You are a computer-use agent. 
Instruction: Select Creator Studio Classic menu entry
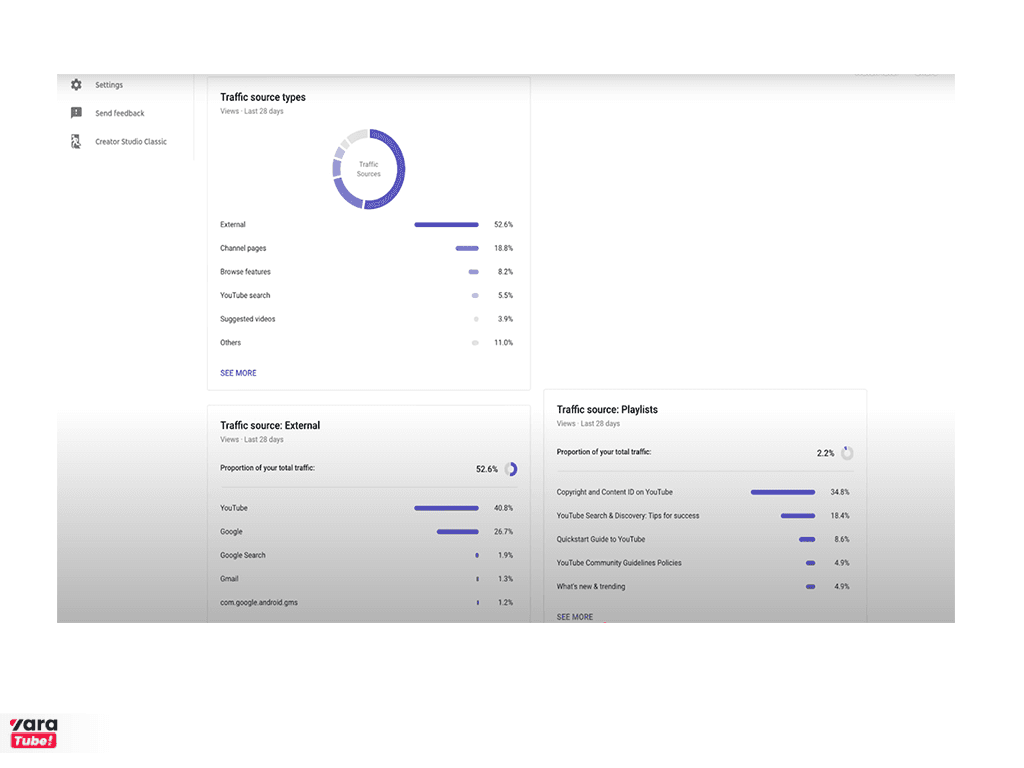click(x=131, y=142)
